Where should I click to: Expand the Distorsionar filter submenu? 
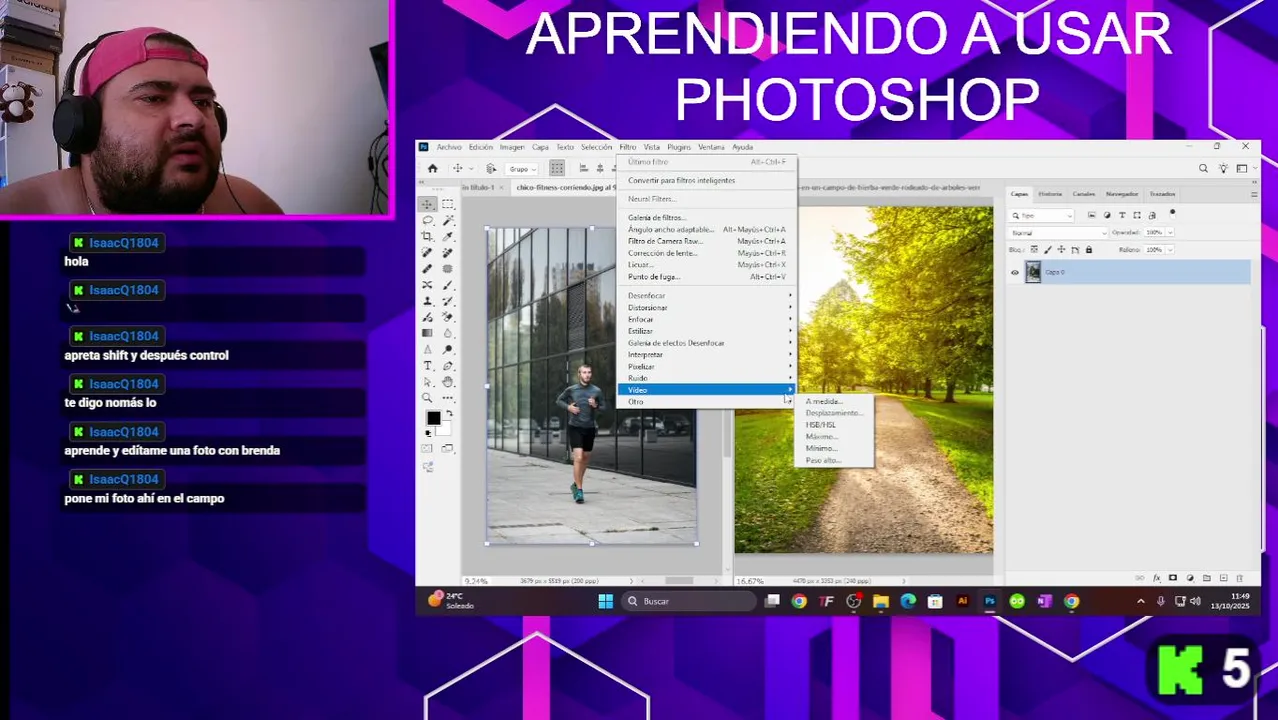[x=707, y=308]
